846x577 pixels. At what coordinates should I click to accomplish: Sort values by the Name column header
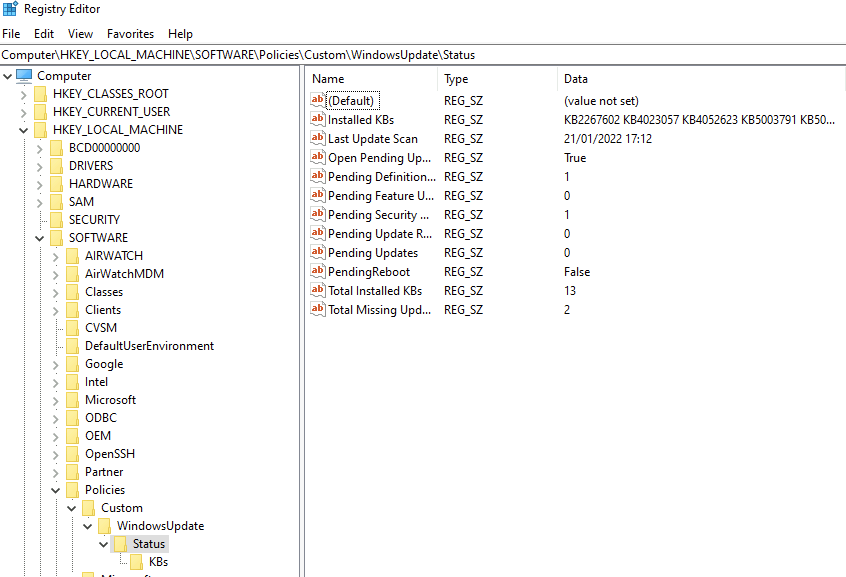[x=370, y=79]
